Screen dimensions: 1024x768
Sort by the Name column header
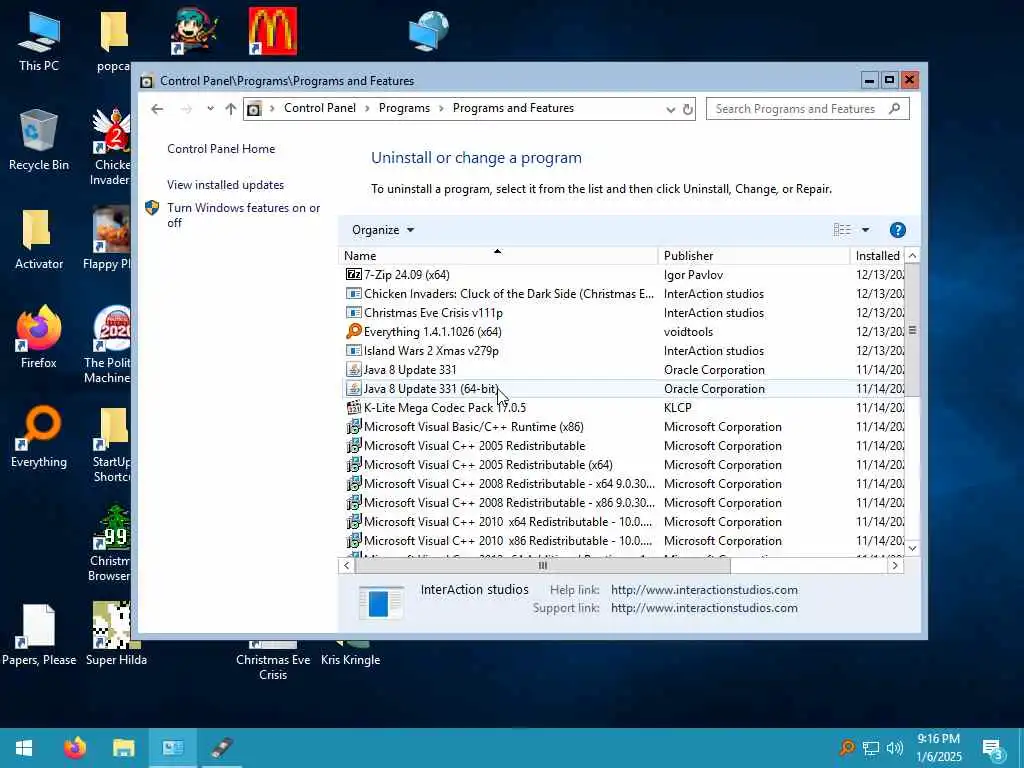498,255
